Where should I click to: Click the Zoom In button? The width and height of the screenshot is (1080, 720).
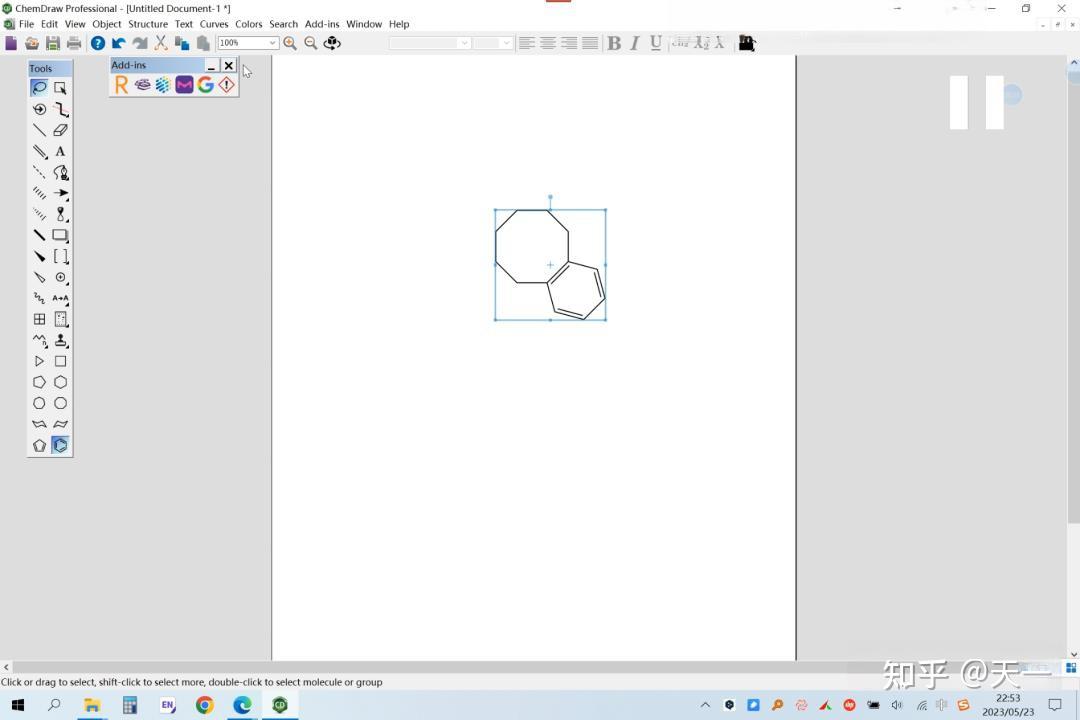pos(290,43)
